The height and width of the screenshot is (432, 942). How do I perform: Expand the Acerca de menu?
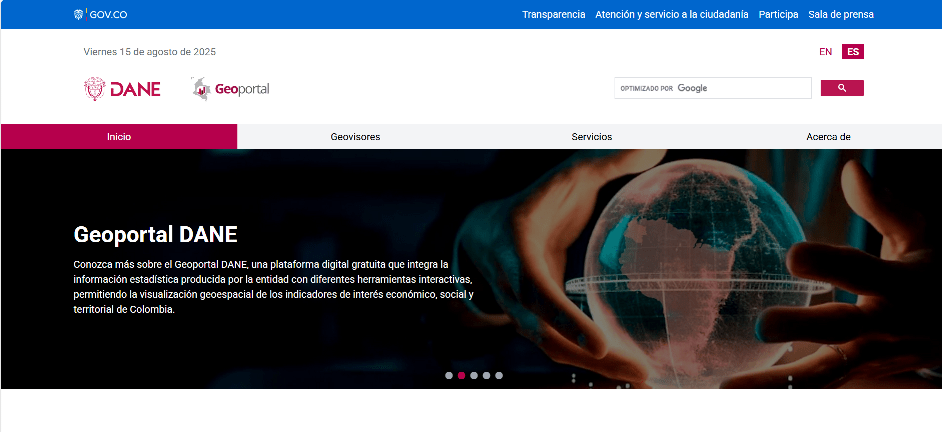828,137
